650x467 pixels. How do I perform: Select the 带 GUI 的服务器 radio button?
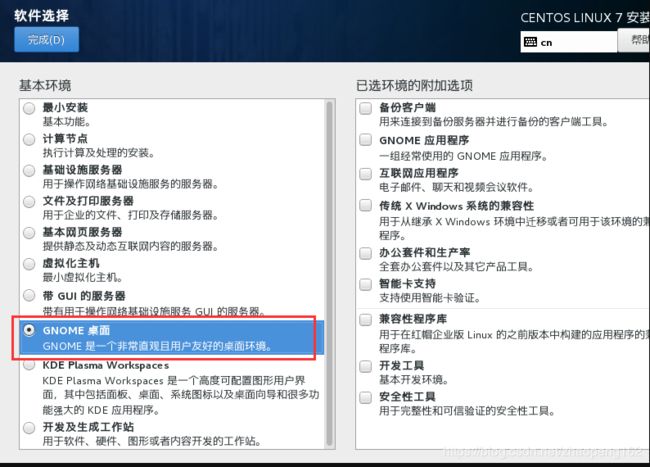pyautogui.click(x=29, y=295)
